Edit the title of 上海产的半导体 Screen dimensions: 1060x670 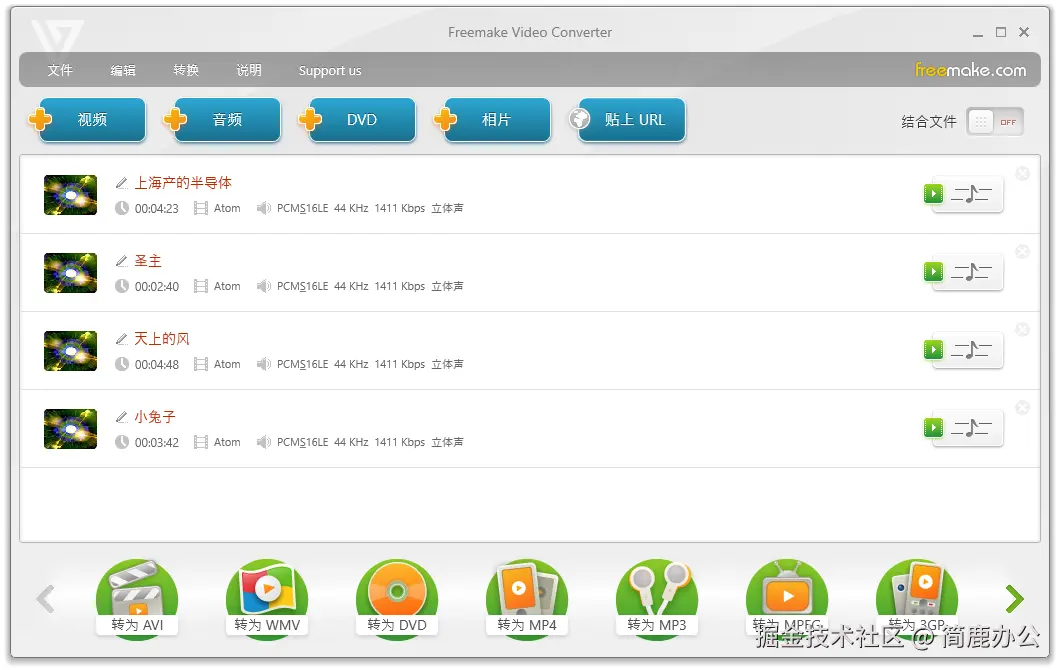point(121,183)
